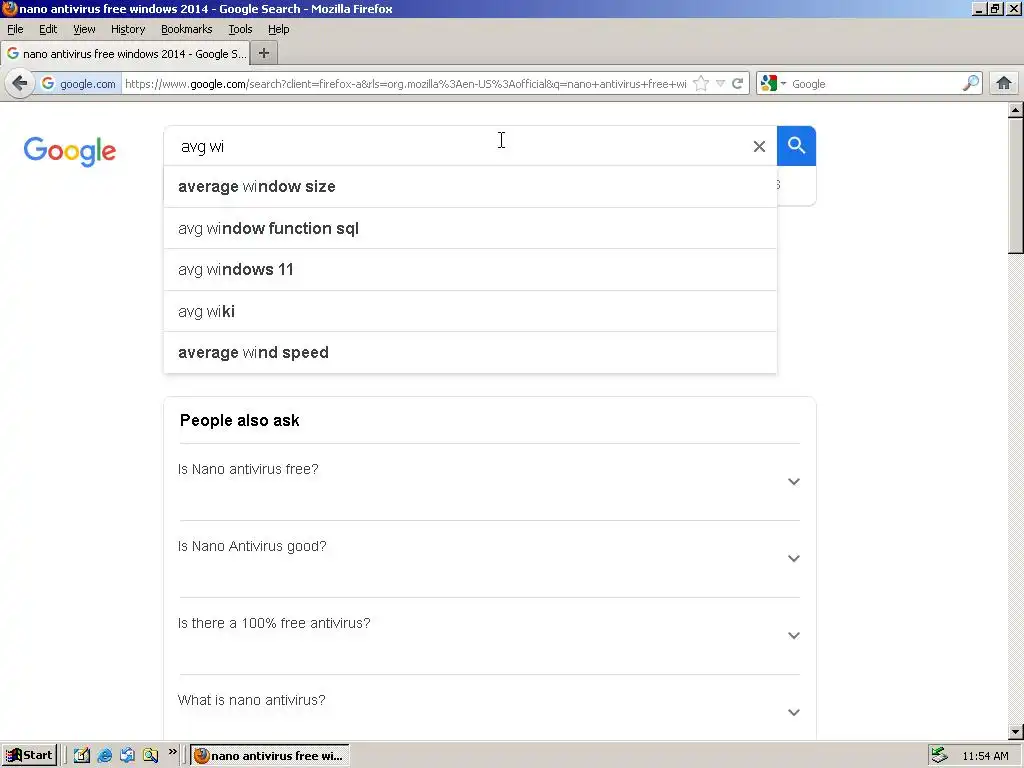This screenshot has width=1024, height=768.
Task: Click the magnifier in Firefox search box
Action: [x=971, y=84]
